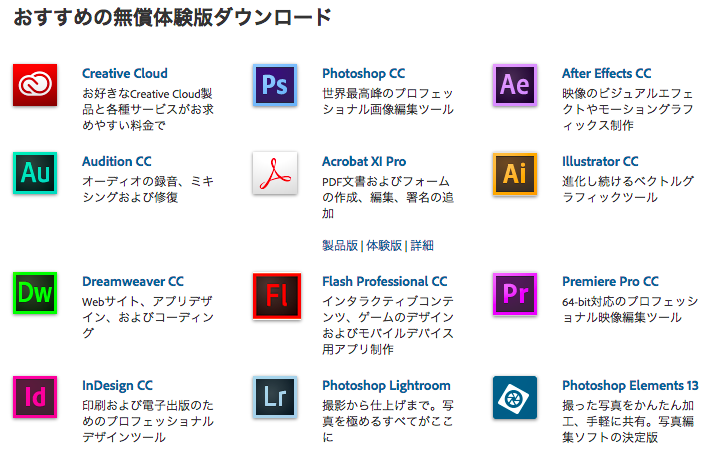This screenshot has width=706, height=456.
Task: Click the red Creative Cloud icon
Action: pyautogui.click(x=35, y=85)
